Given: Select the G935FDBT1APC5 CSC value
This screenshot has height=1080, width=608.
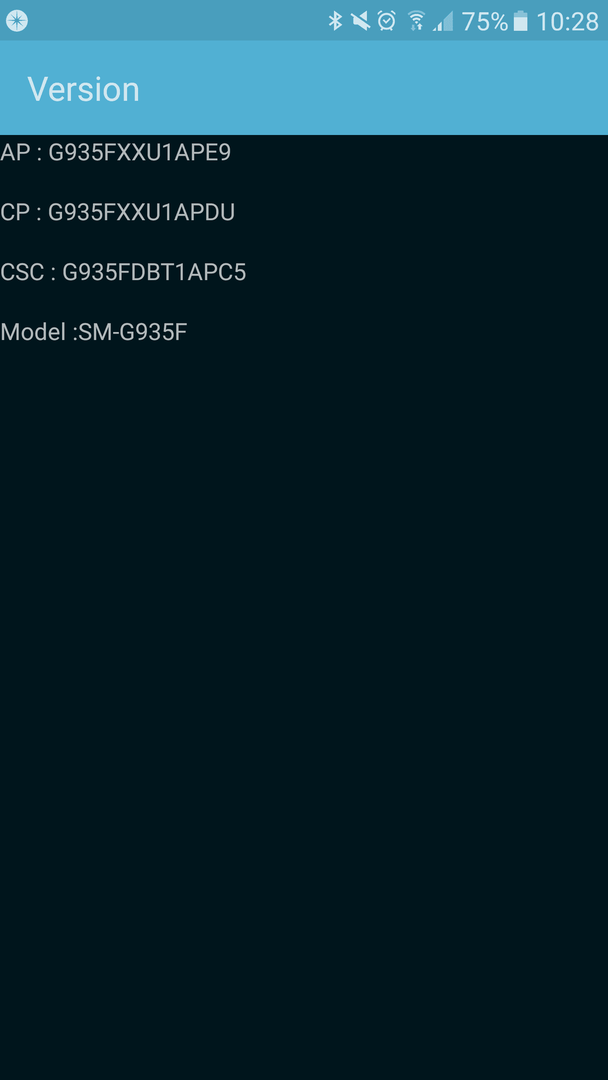Looking at the screenshot, I should [154, 272].
